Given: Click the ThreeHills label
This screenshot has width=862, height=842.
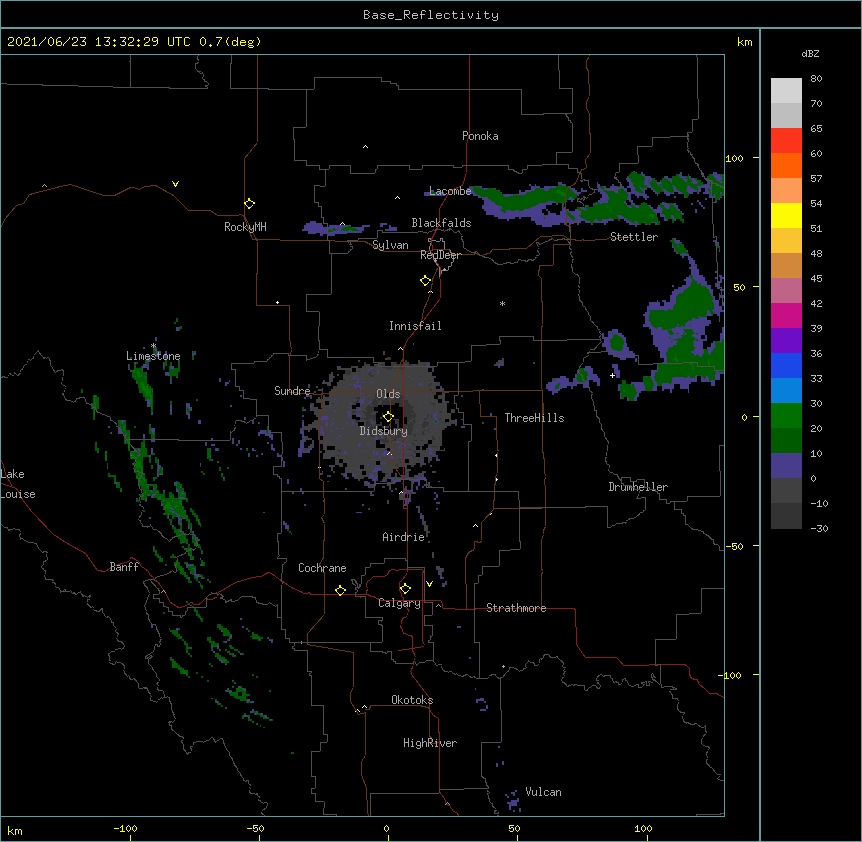Looking at the screenshot, I should [x=534, y=418].
